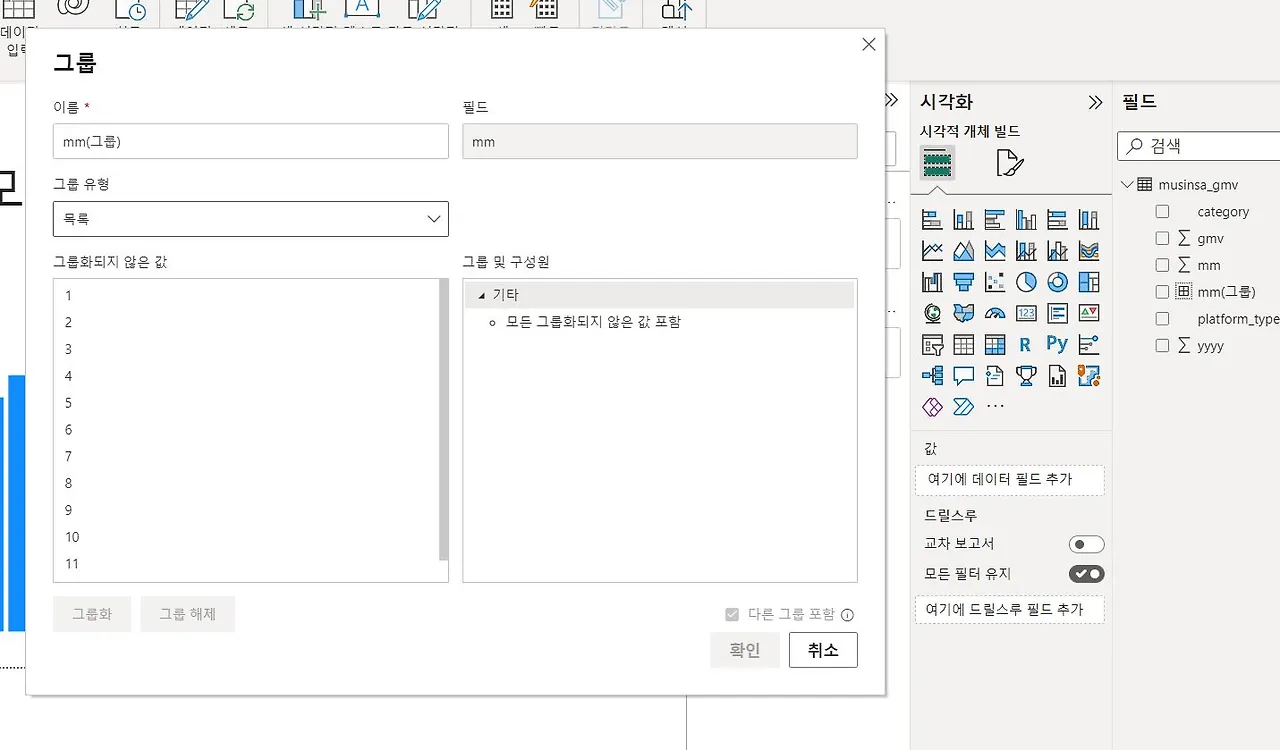Open the 그룹 유형 dropdown showing 목록
This screenshot has width=1280, height=750.
[x=251, y=219]
